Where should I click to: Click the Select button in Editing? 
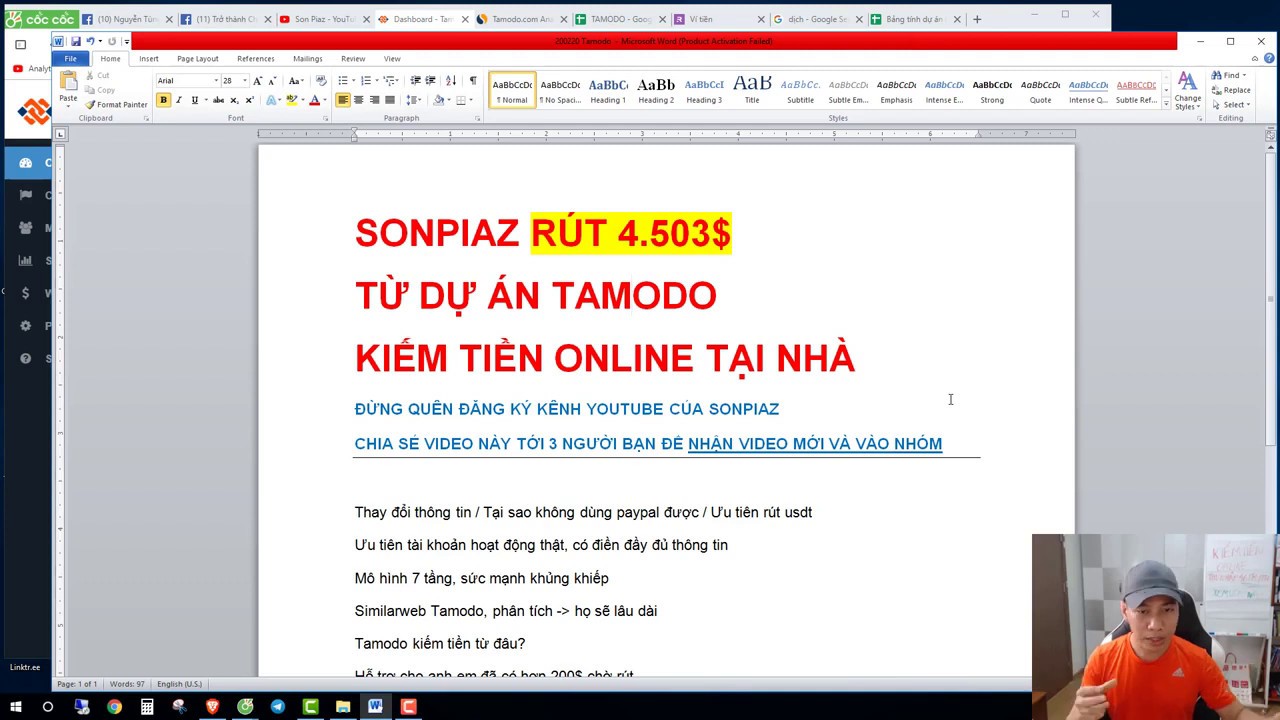[x=1231, y=104]
